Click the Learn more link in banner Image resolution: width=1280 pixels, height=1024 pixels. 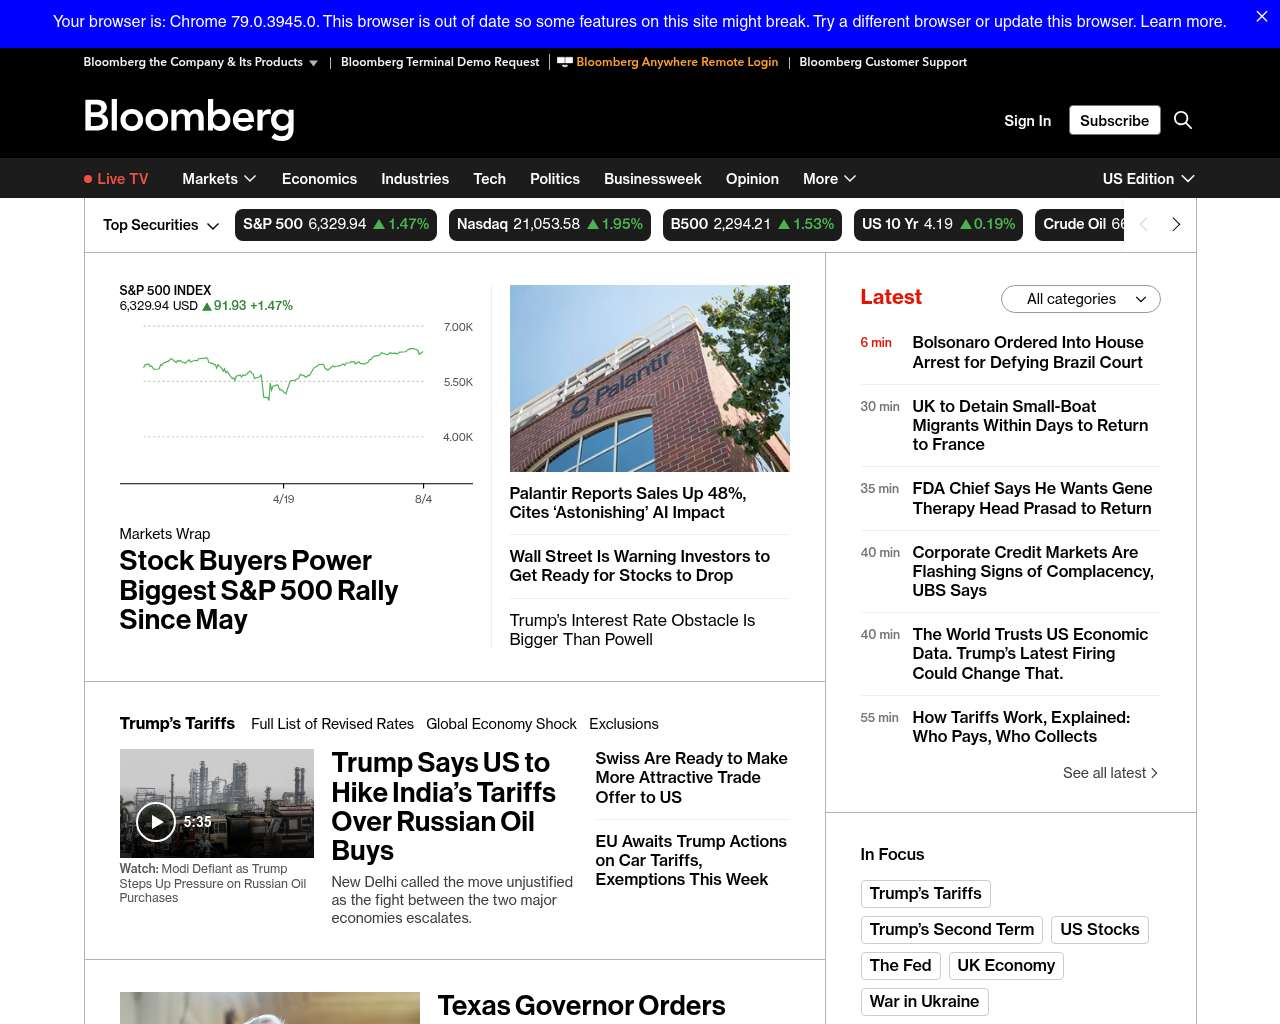pos(1183,21)
